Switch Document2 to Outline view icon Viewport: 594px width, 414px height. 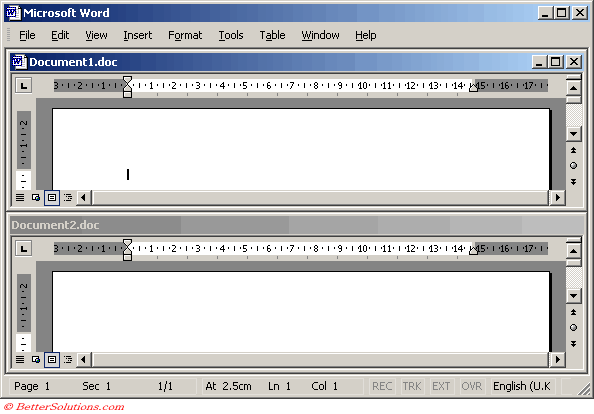tap(68, 359)
